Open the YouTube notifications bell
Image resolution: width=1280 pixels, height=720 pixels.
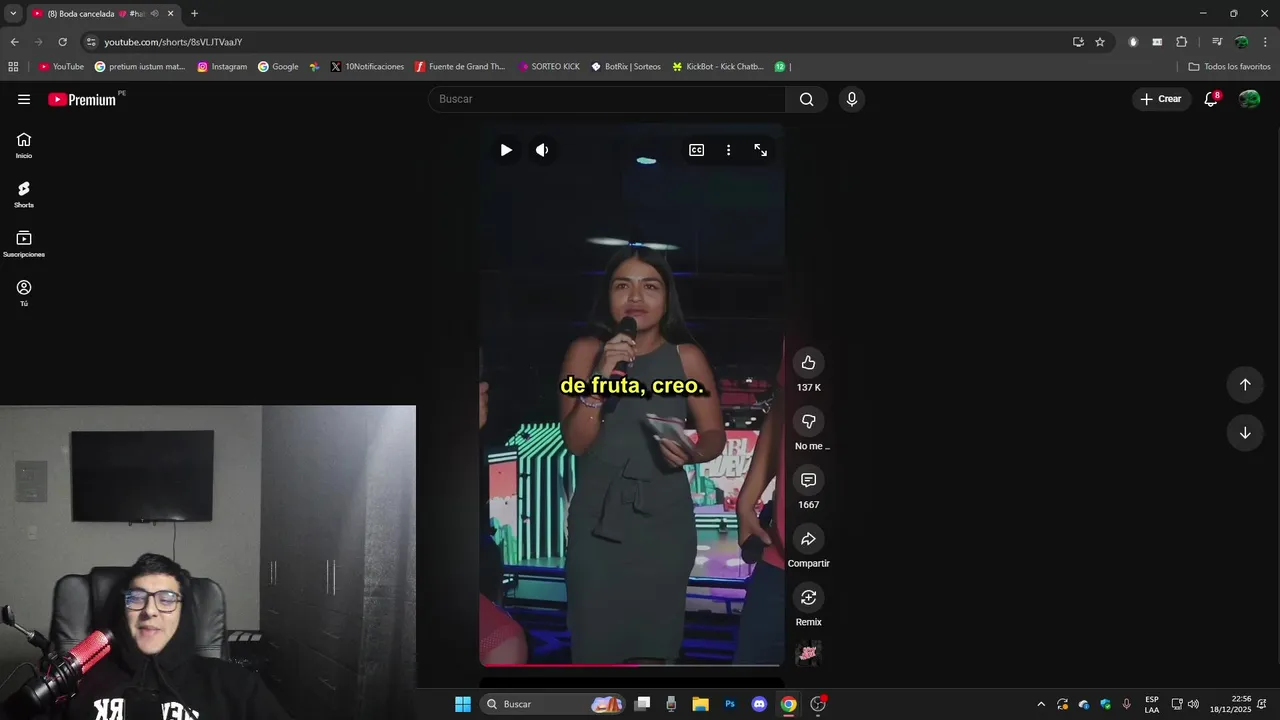1211,99
